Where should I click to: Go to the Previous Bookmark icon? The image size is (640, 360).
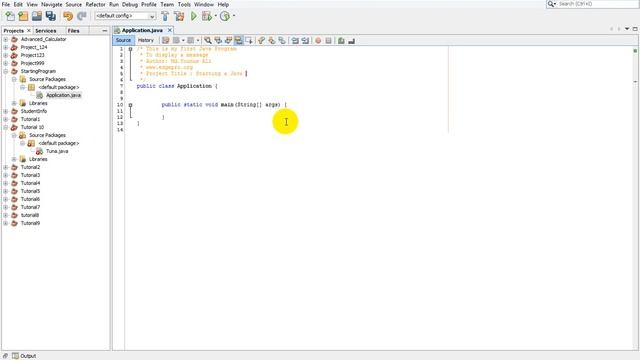coord(261,40)
